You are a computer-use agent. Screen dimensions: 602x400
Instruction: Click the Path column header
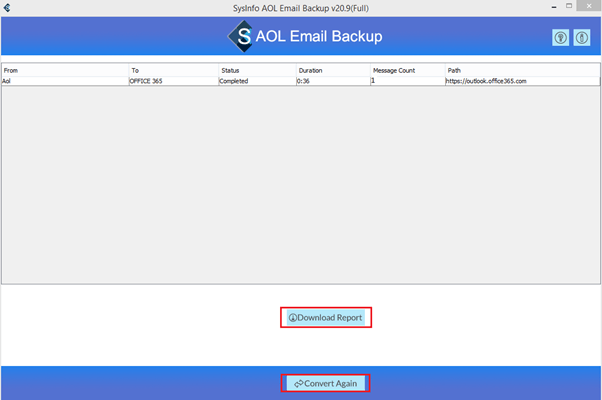tap(523, 70)
